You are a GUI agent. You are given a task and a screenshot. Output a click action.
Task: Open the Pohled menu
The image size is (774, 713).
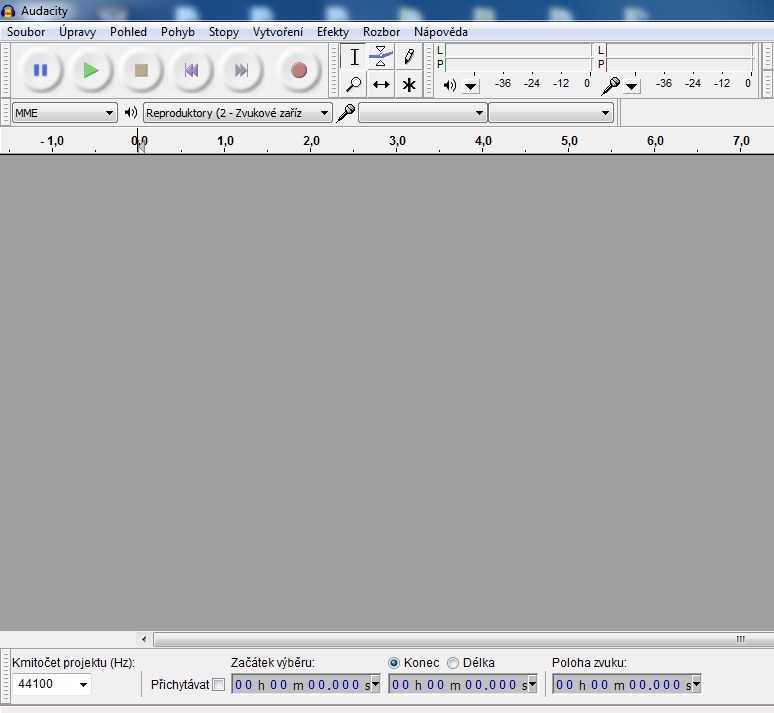pos(128,32)
